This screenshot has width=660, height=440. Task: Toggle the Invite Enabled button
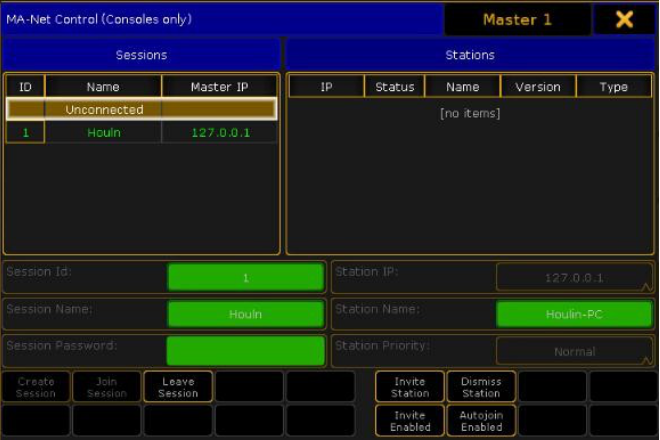[410, 421]
